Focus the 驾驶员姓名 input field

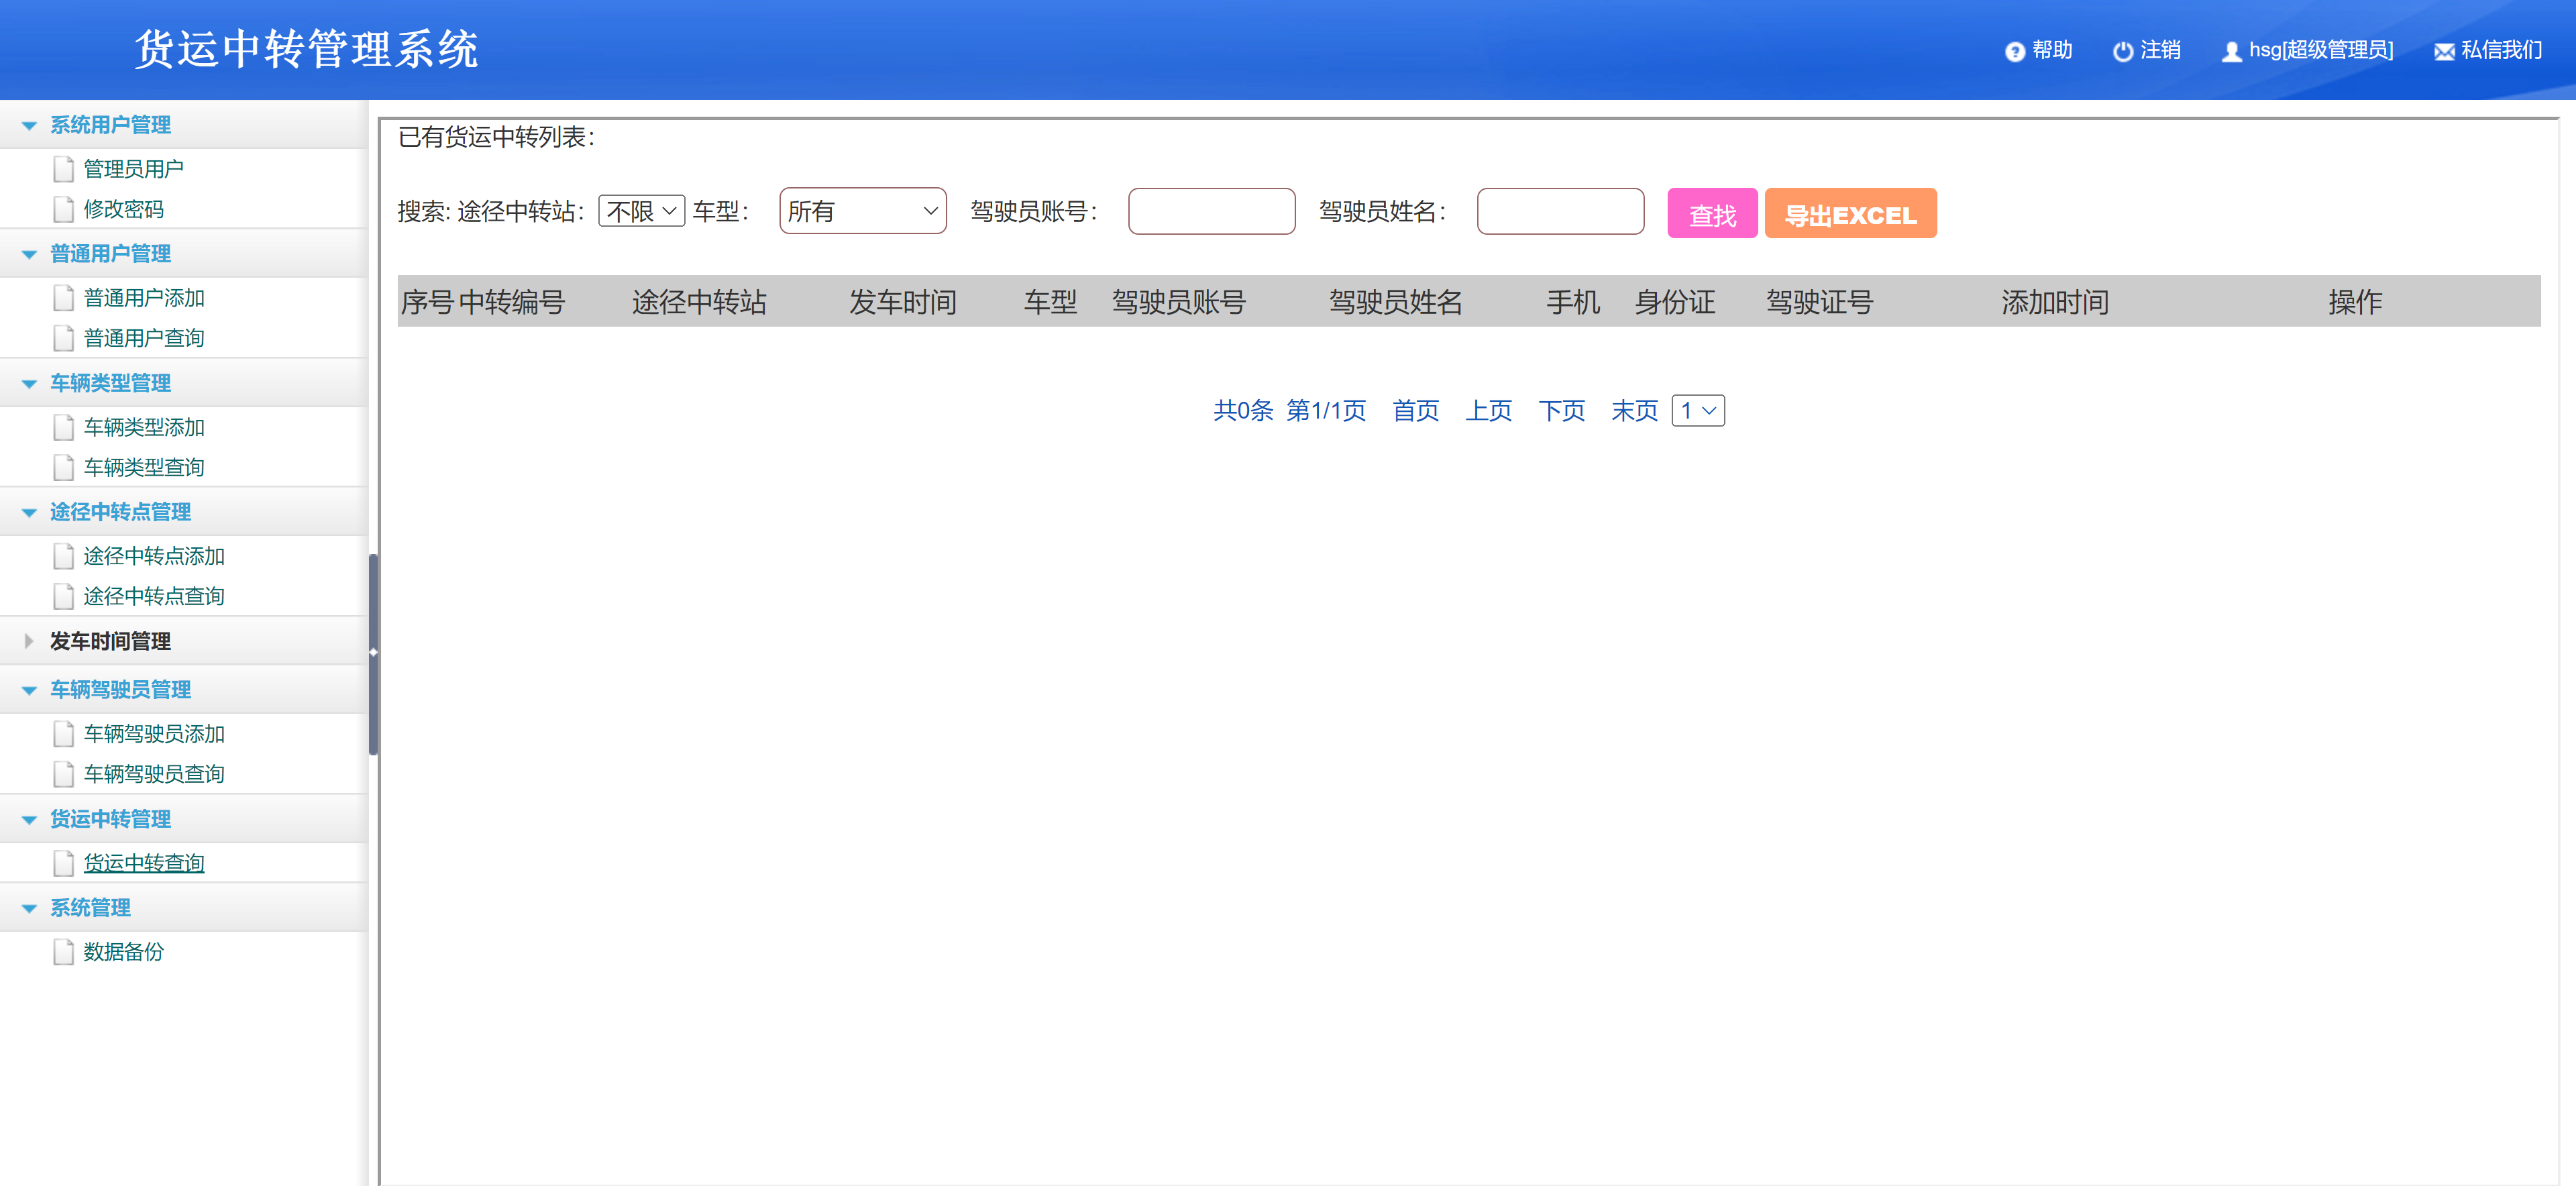(1560, 211)
